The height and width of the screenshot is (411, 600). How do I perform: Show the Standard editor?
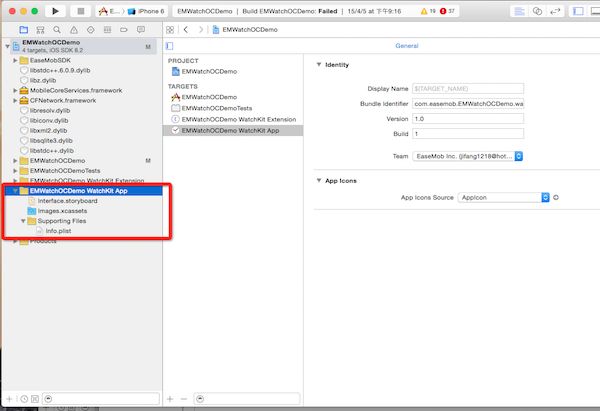519,11
